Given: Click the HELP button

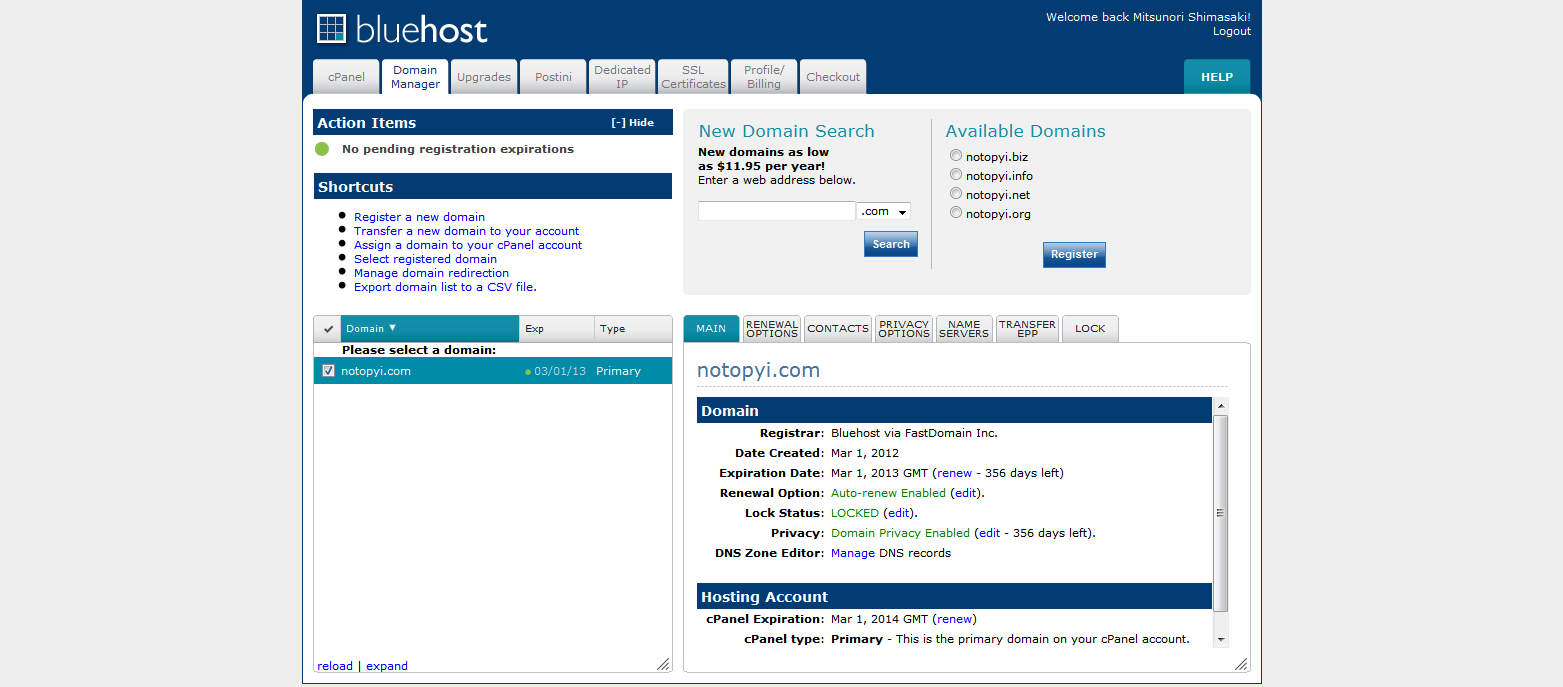Looking at the screenshot, I should point(1217,77).
